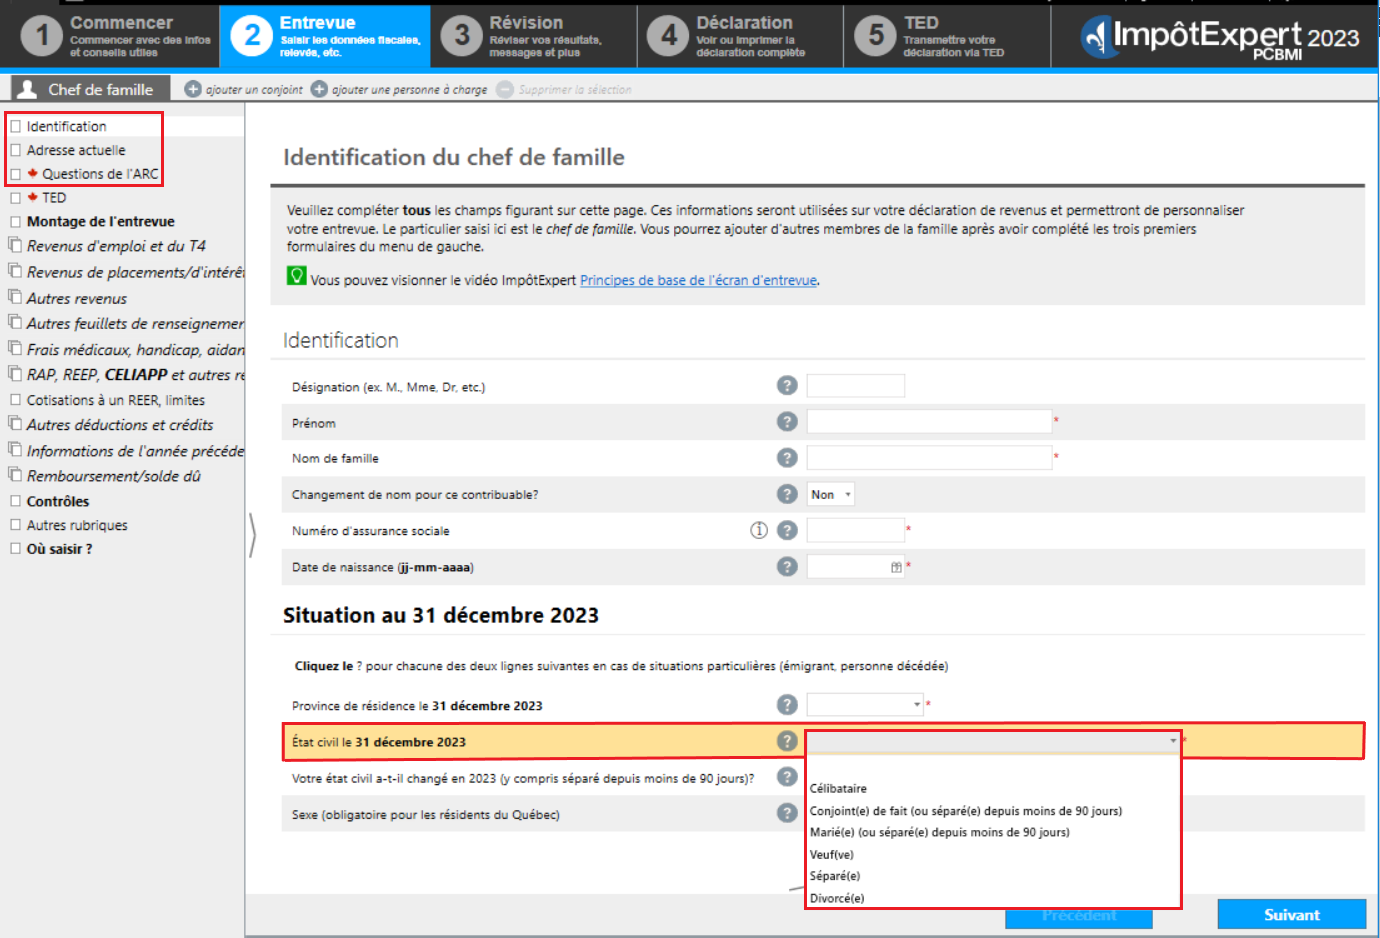Image resolution: width=1380 pixels, height=938 pixels.
Task: Switch to step 2 Entrevue tab
Action: click(326, 37)
